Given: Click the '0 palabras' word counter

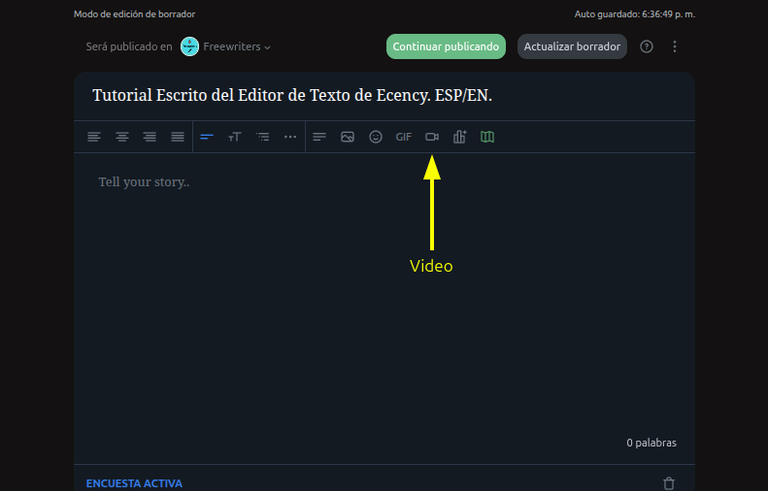Looking at the screenshot, I should point(651,443).
